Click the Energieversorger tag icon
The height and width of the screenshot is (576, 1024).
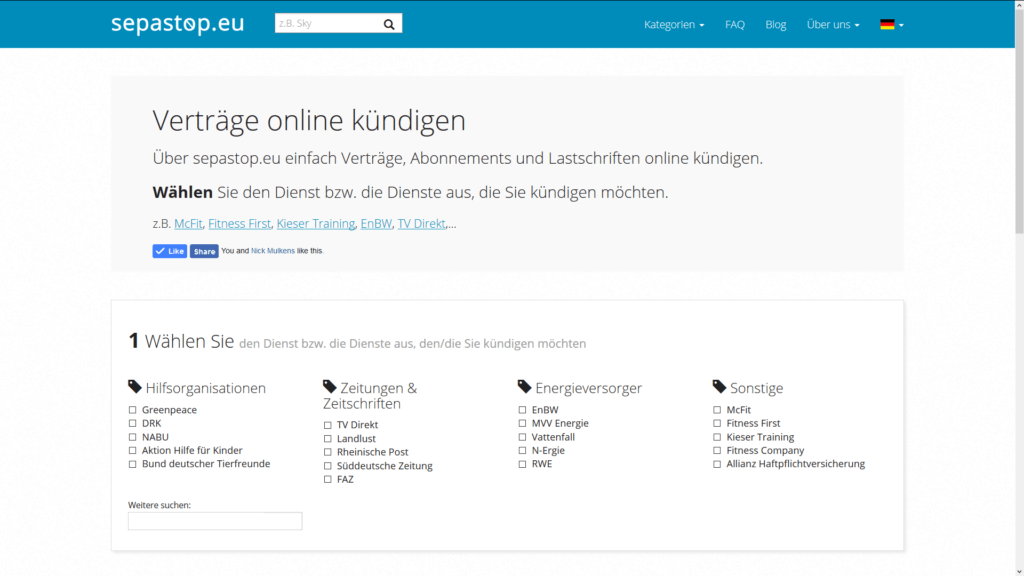(524, 387)
